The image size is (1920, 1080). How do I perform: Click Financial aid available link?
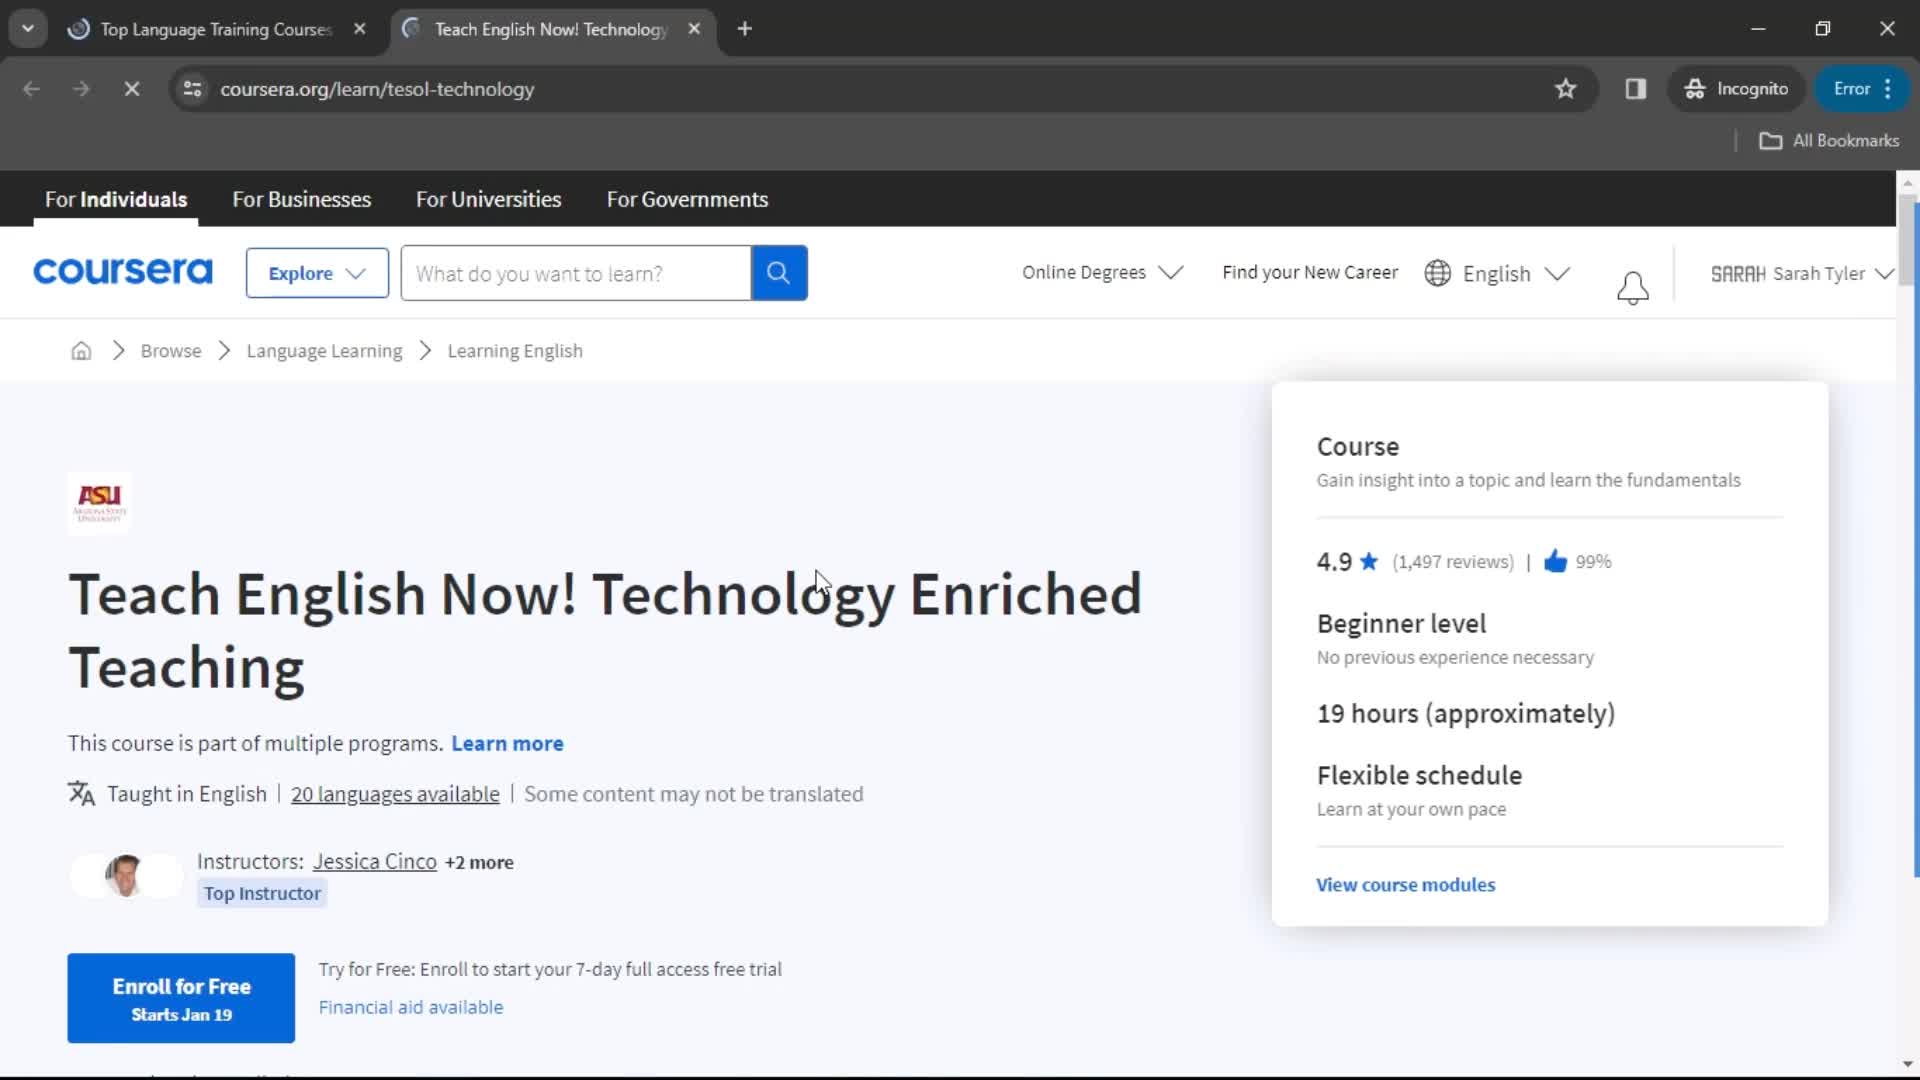pos(411,1007)
